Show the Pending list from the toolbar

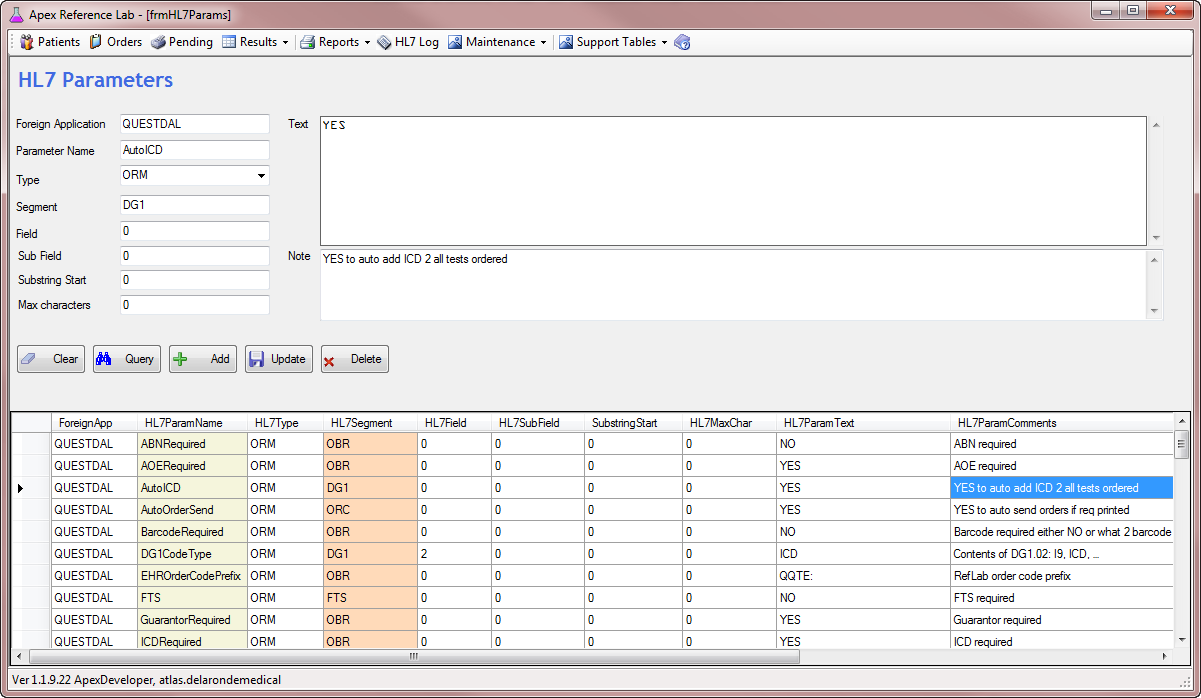(182, 42)
